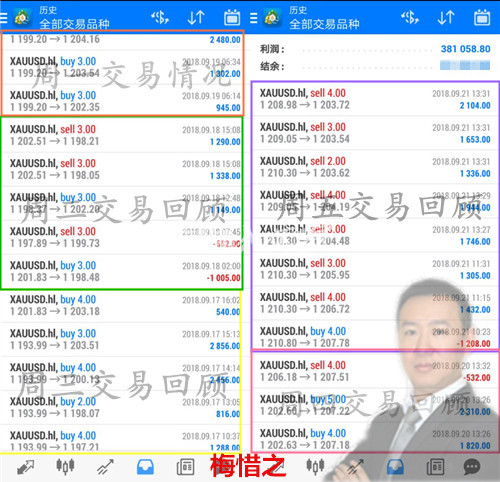Open the News tab in left bottom bar
The height and width of the screenshot is (482, 500).
click(185, 467)
